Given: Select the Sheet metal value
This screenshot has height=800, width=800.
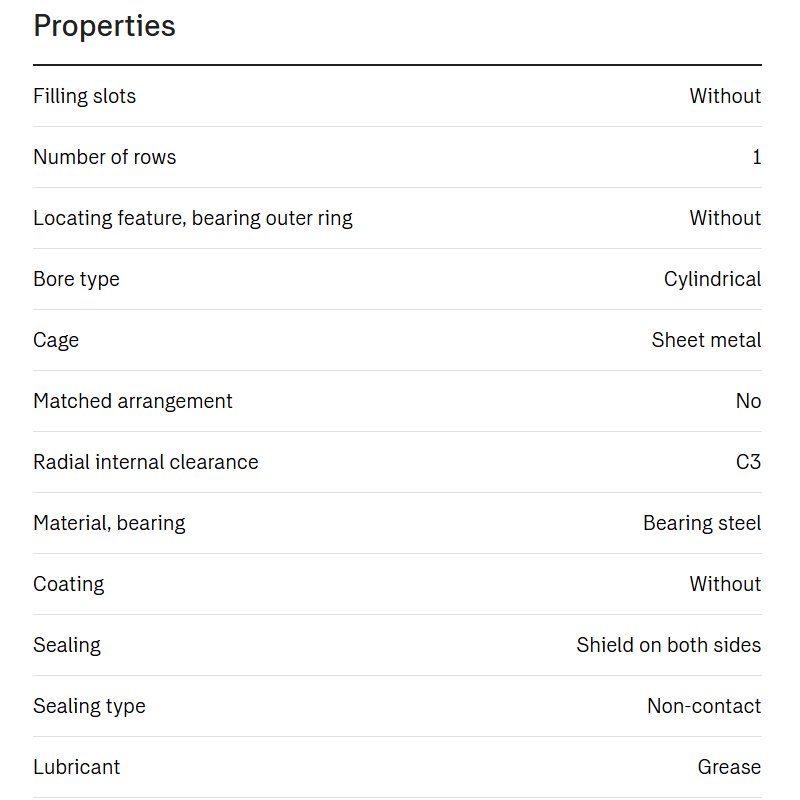Looking at the screenshot, I should (x=706, y=340).
